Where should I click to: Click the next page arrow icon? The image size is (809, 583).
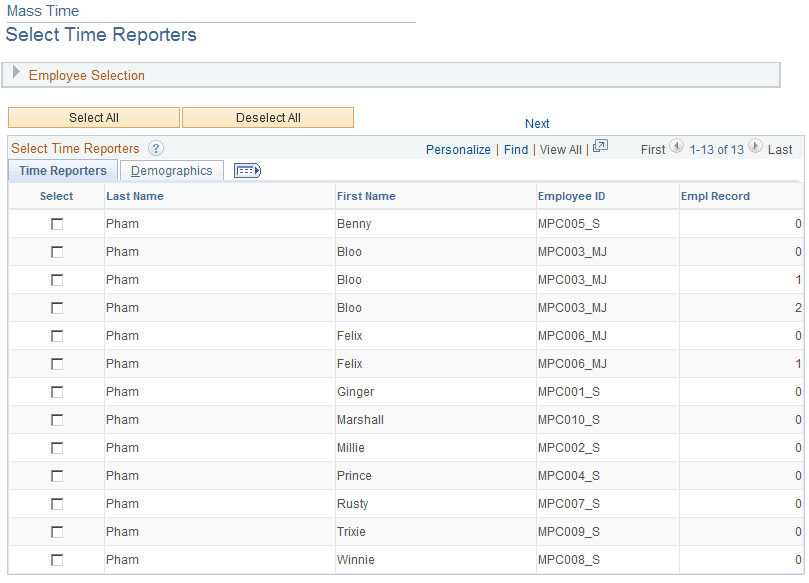click(755, 147)
